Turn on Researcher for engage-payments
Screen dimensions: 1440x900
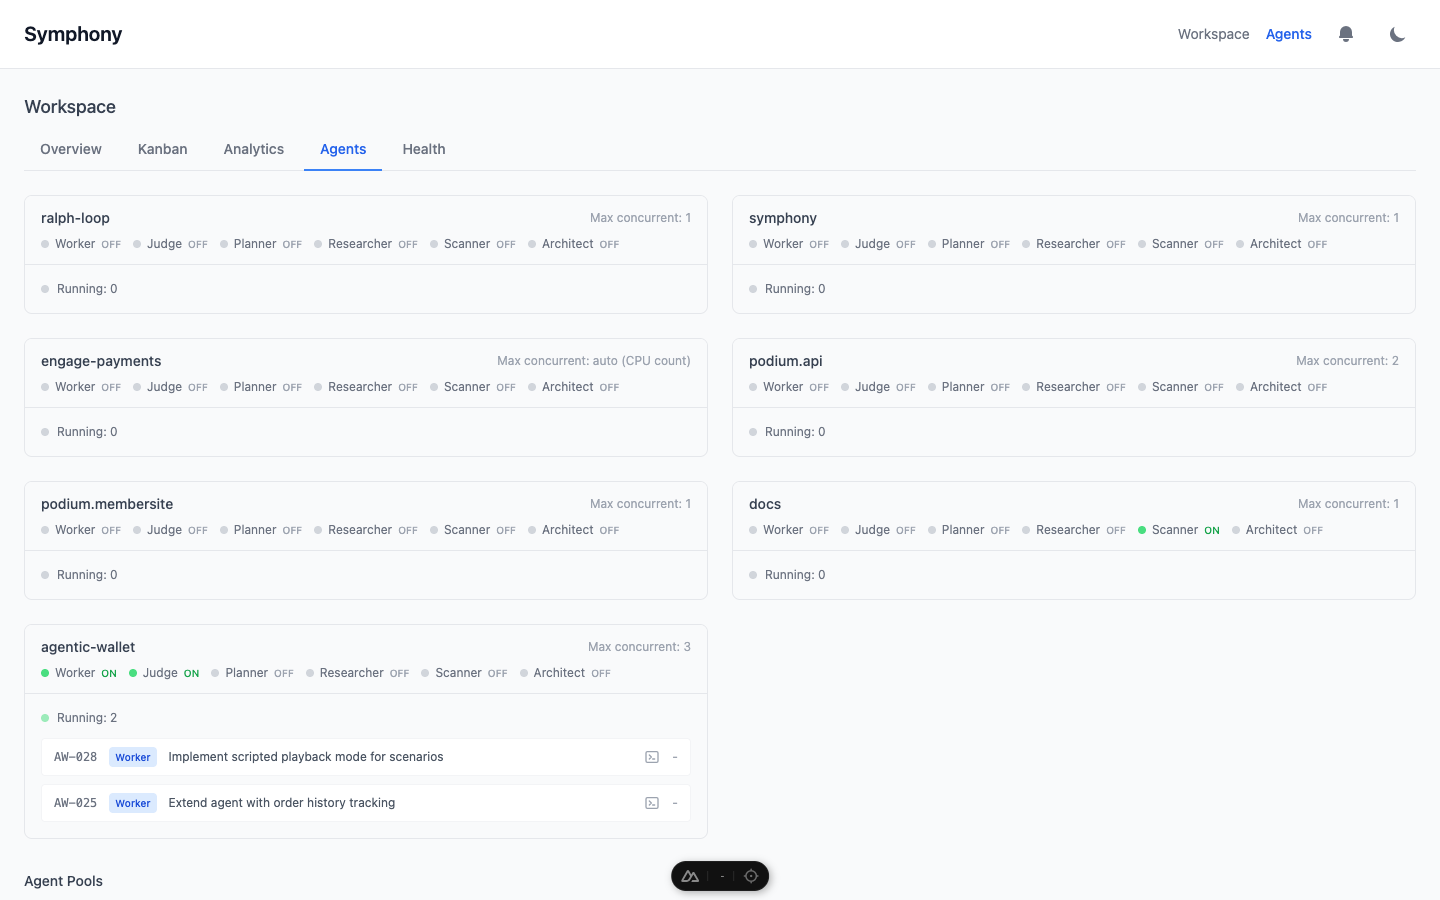coord(361,386)
